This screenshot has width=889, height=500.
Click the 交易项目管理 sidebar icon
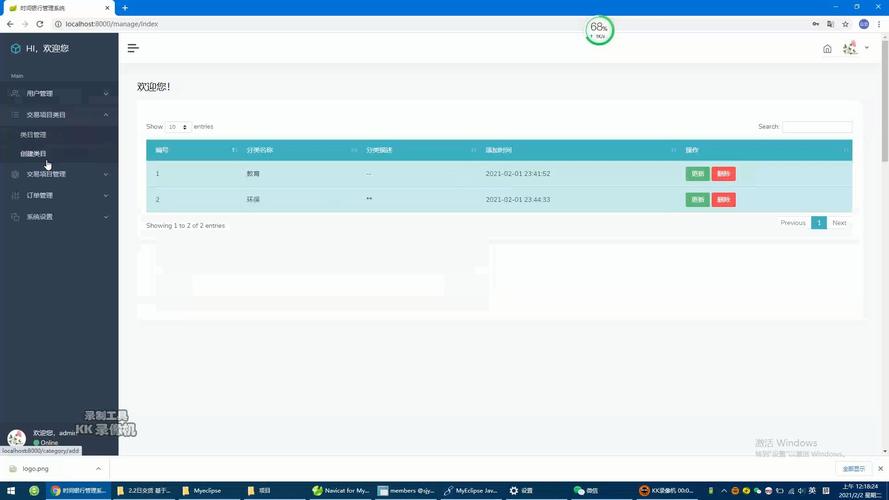[15, 174]
